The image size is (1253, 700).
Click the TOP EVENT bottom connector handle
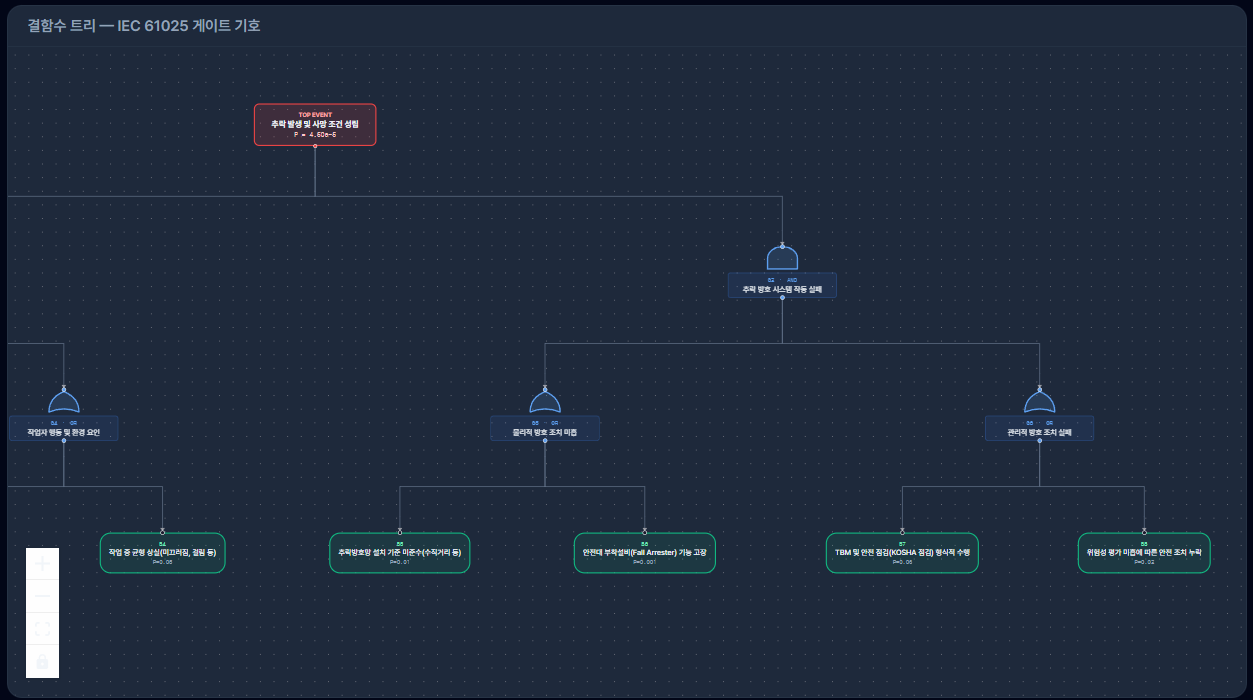315,146
